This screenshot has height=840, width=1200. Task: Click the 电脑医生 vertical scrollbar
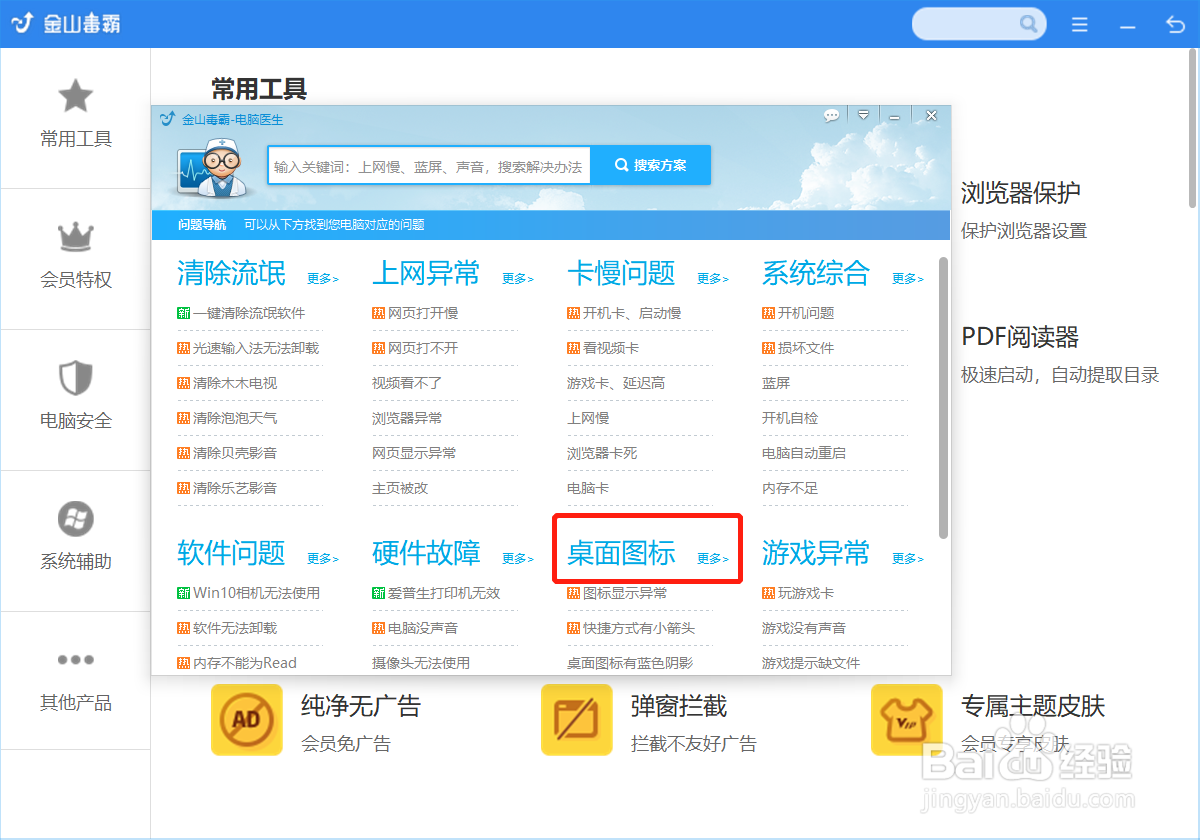click(x=943, y=398)
